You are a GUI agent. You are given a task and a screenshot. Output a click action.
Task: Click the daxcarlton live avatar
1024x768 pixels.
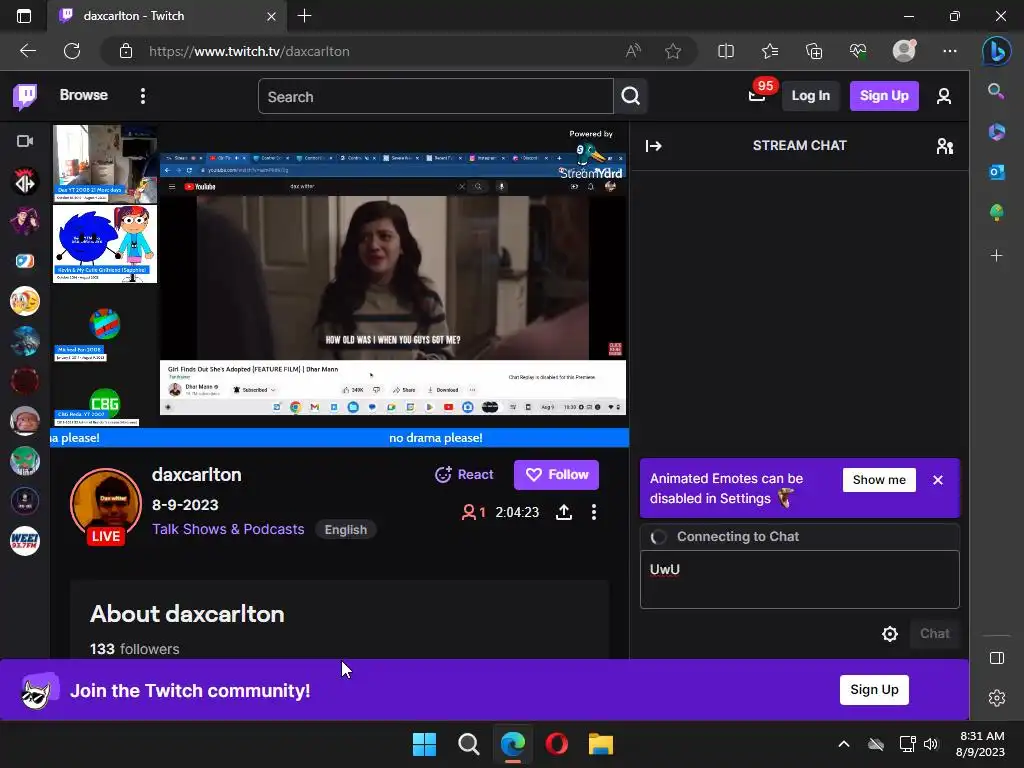106,504
